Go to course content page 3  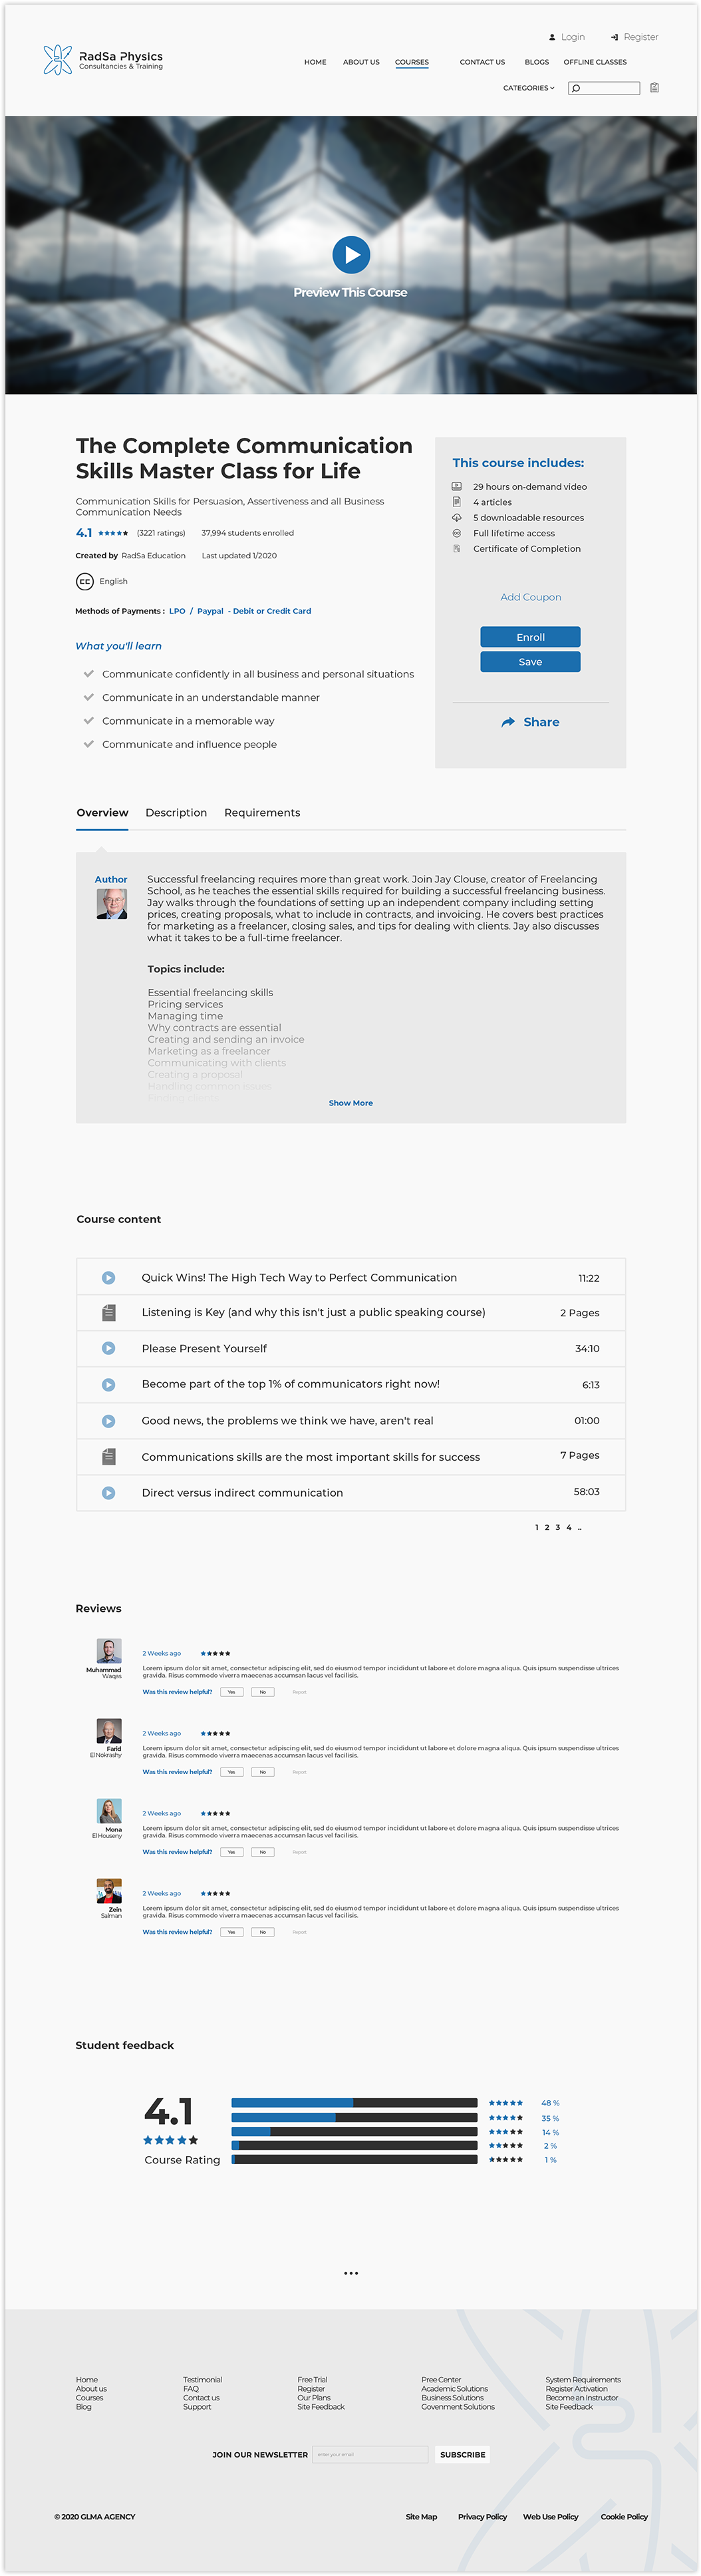click(558, 1527)
